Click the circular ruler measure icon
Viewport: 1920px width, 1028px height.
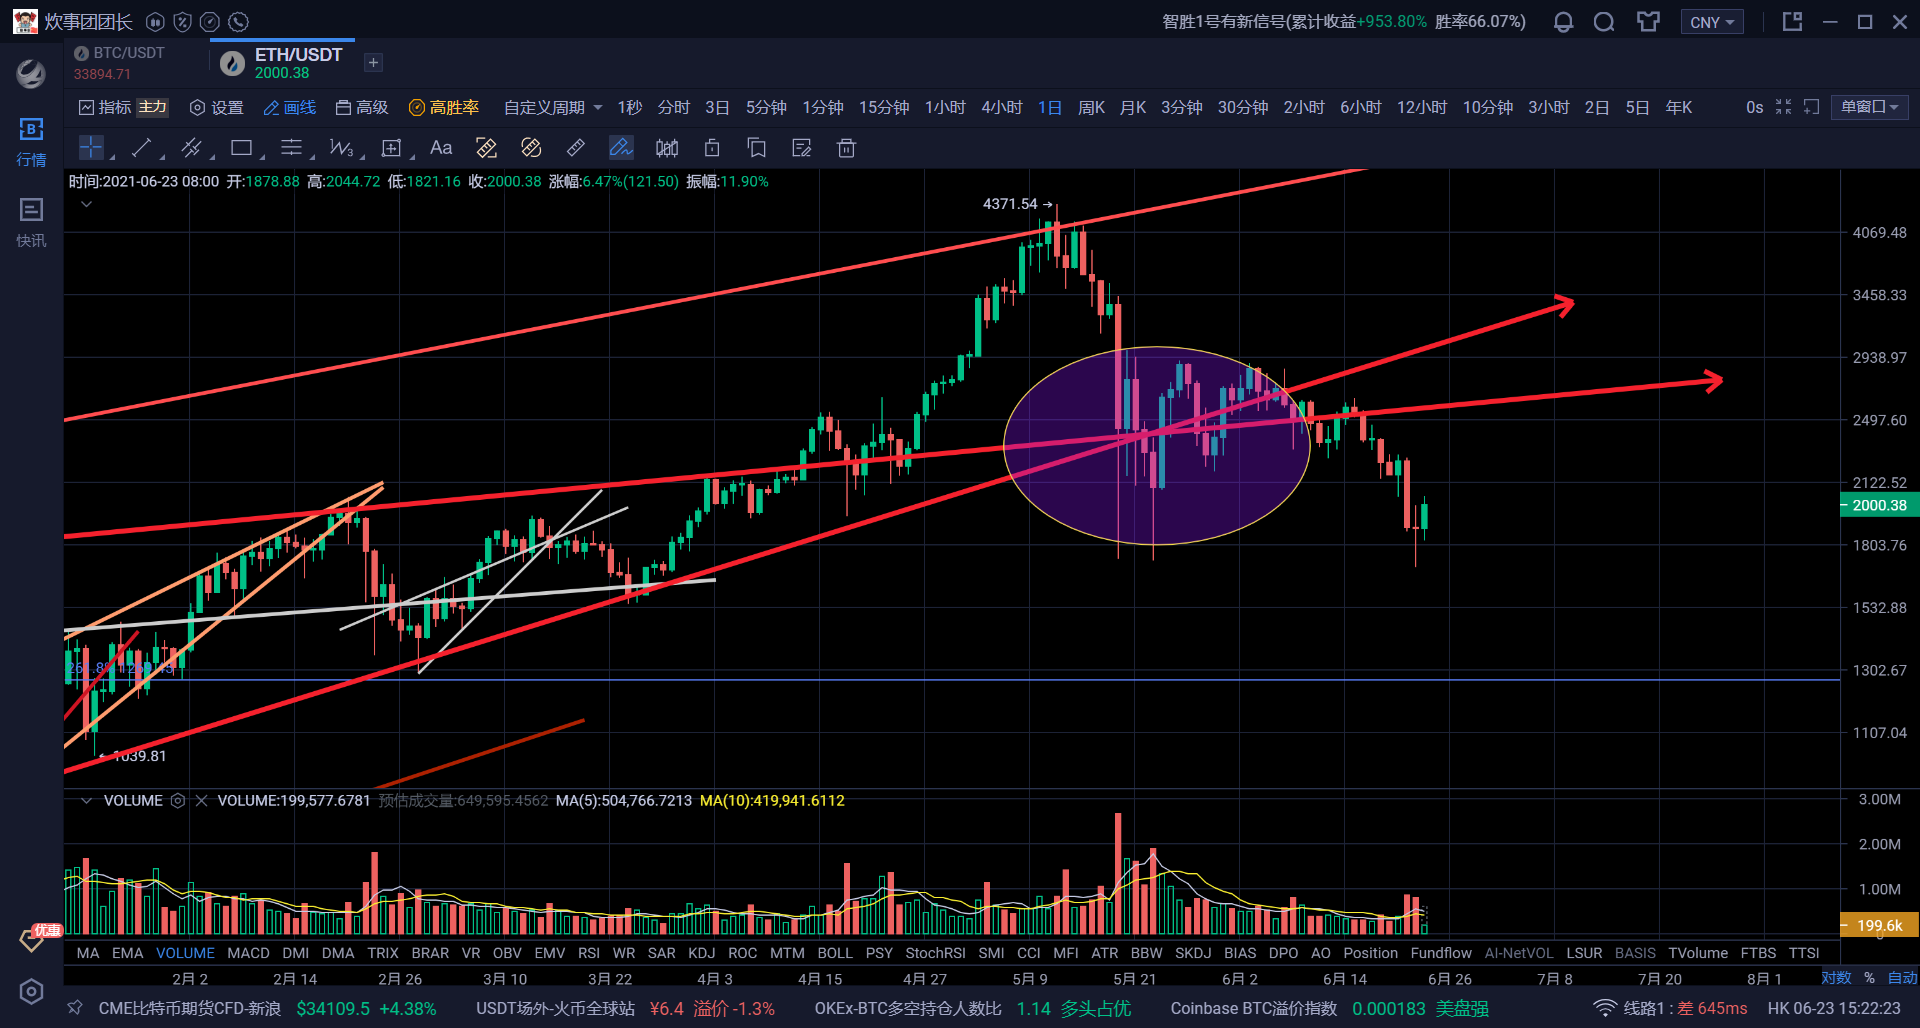[531, 148]
